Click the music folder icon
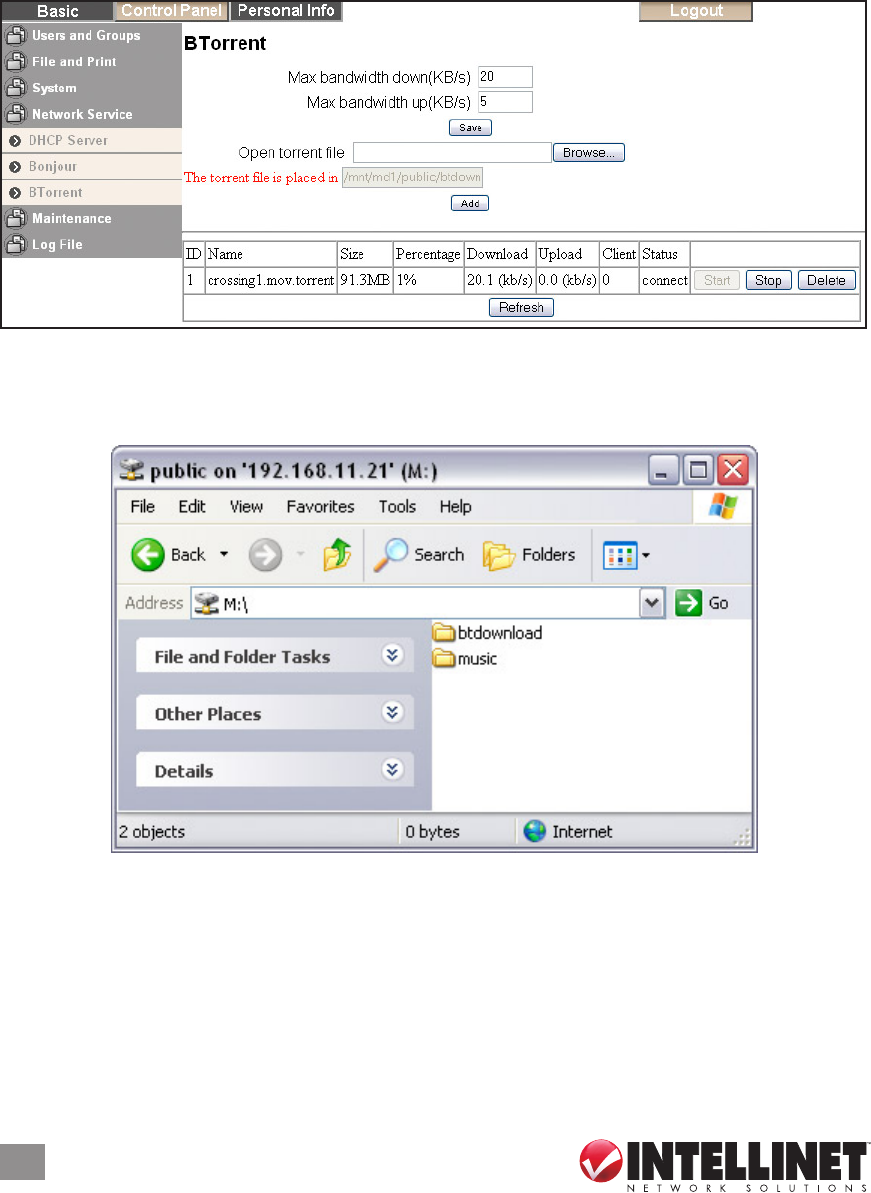Image resolution: width=871 pixels, height=1193 pixels. tap(443, 658)
